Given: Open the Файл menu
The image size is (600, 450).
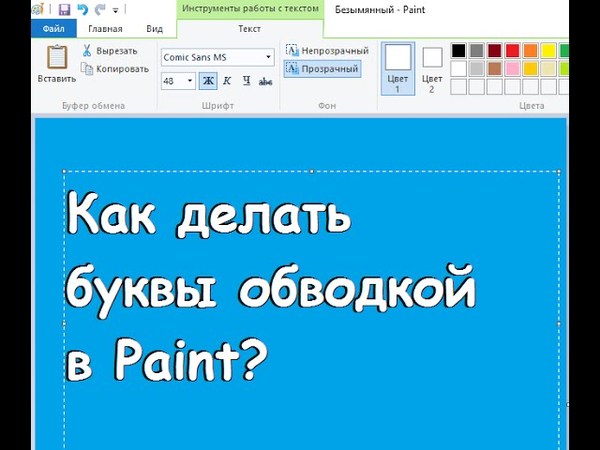Looking at the screenshot, I should click(54, 29).
